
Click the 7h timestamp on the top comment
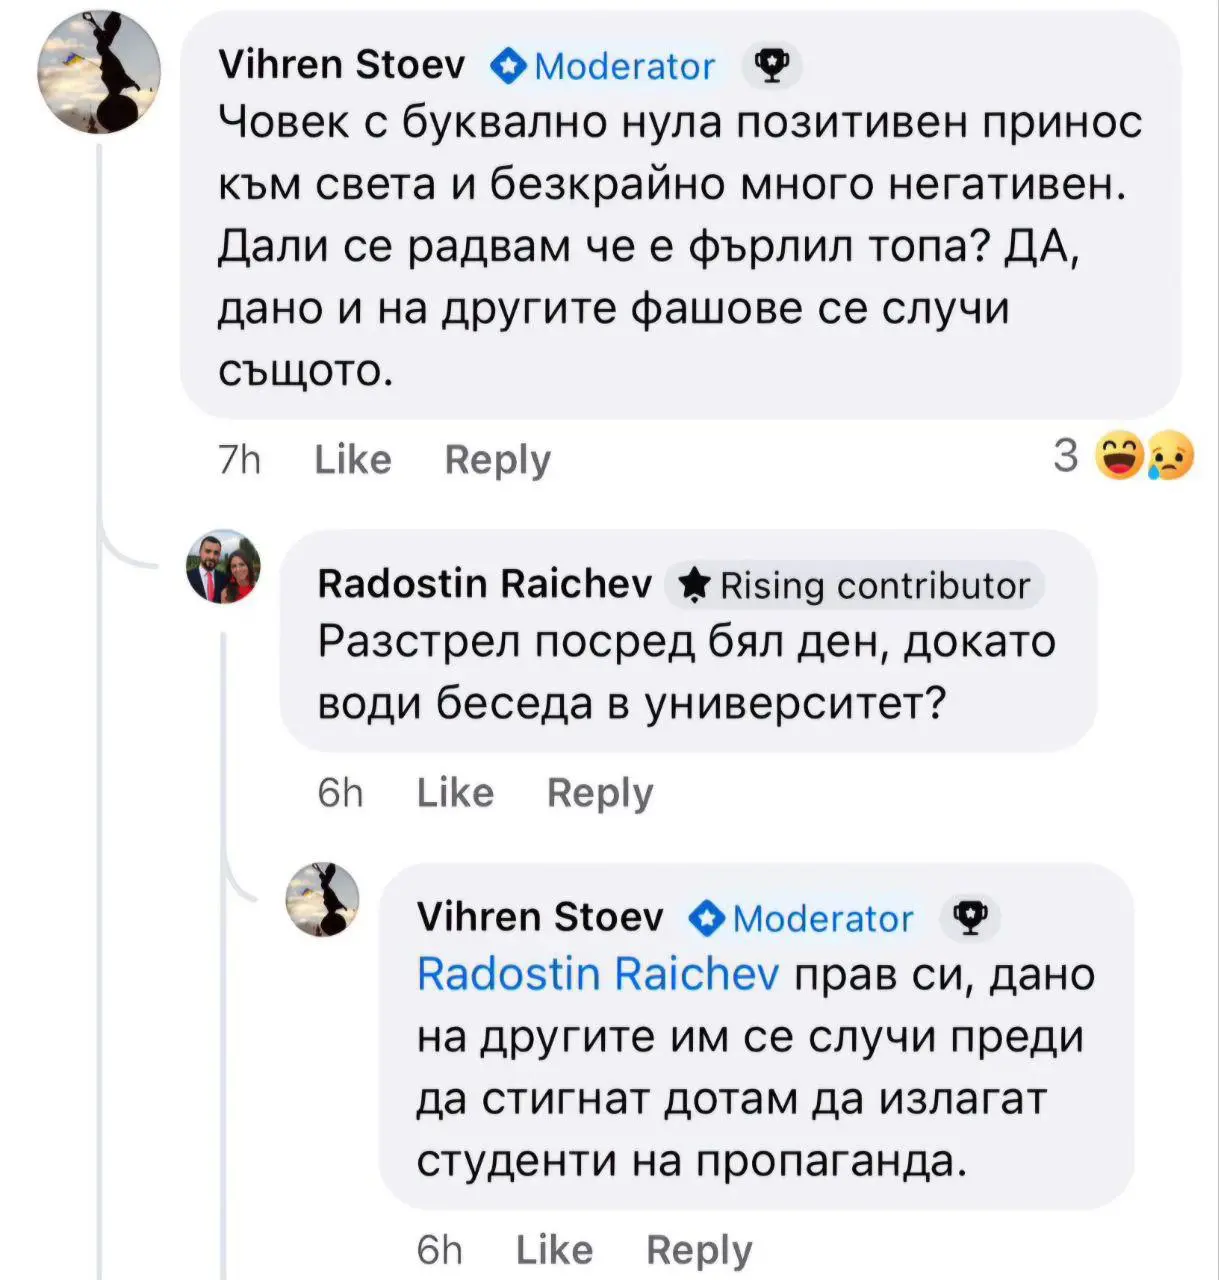coord(239,459)
